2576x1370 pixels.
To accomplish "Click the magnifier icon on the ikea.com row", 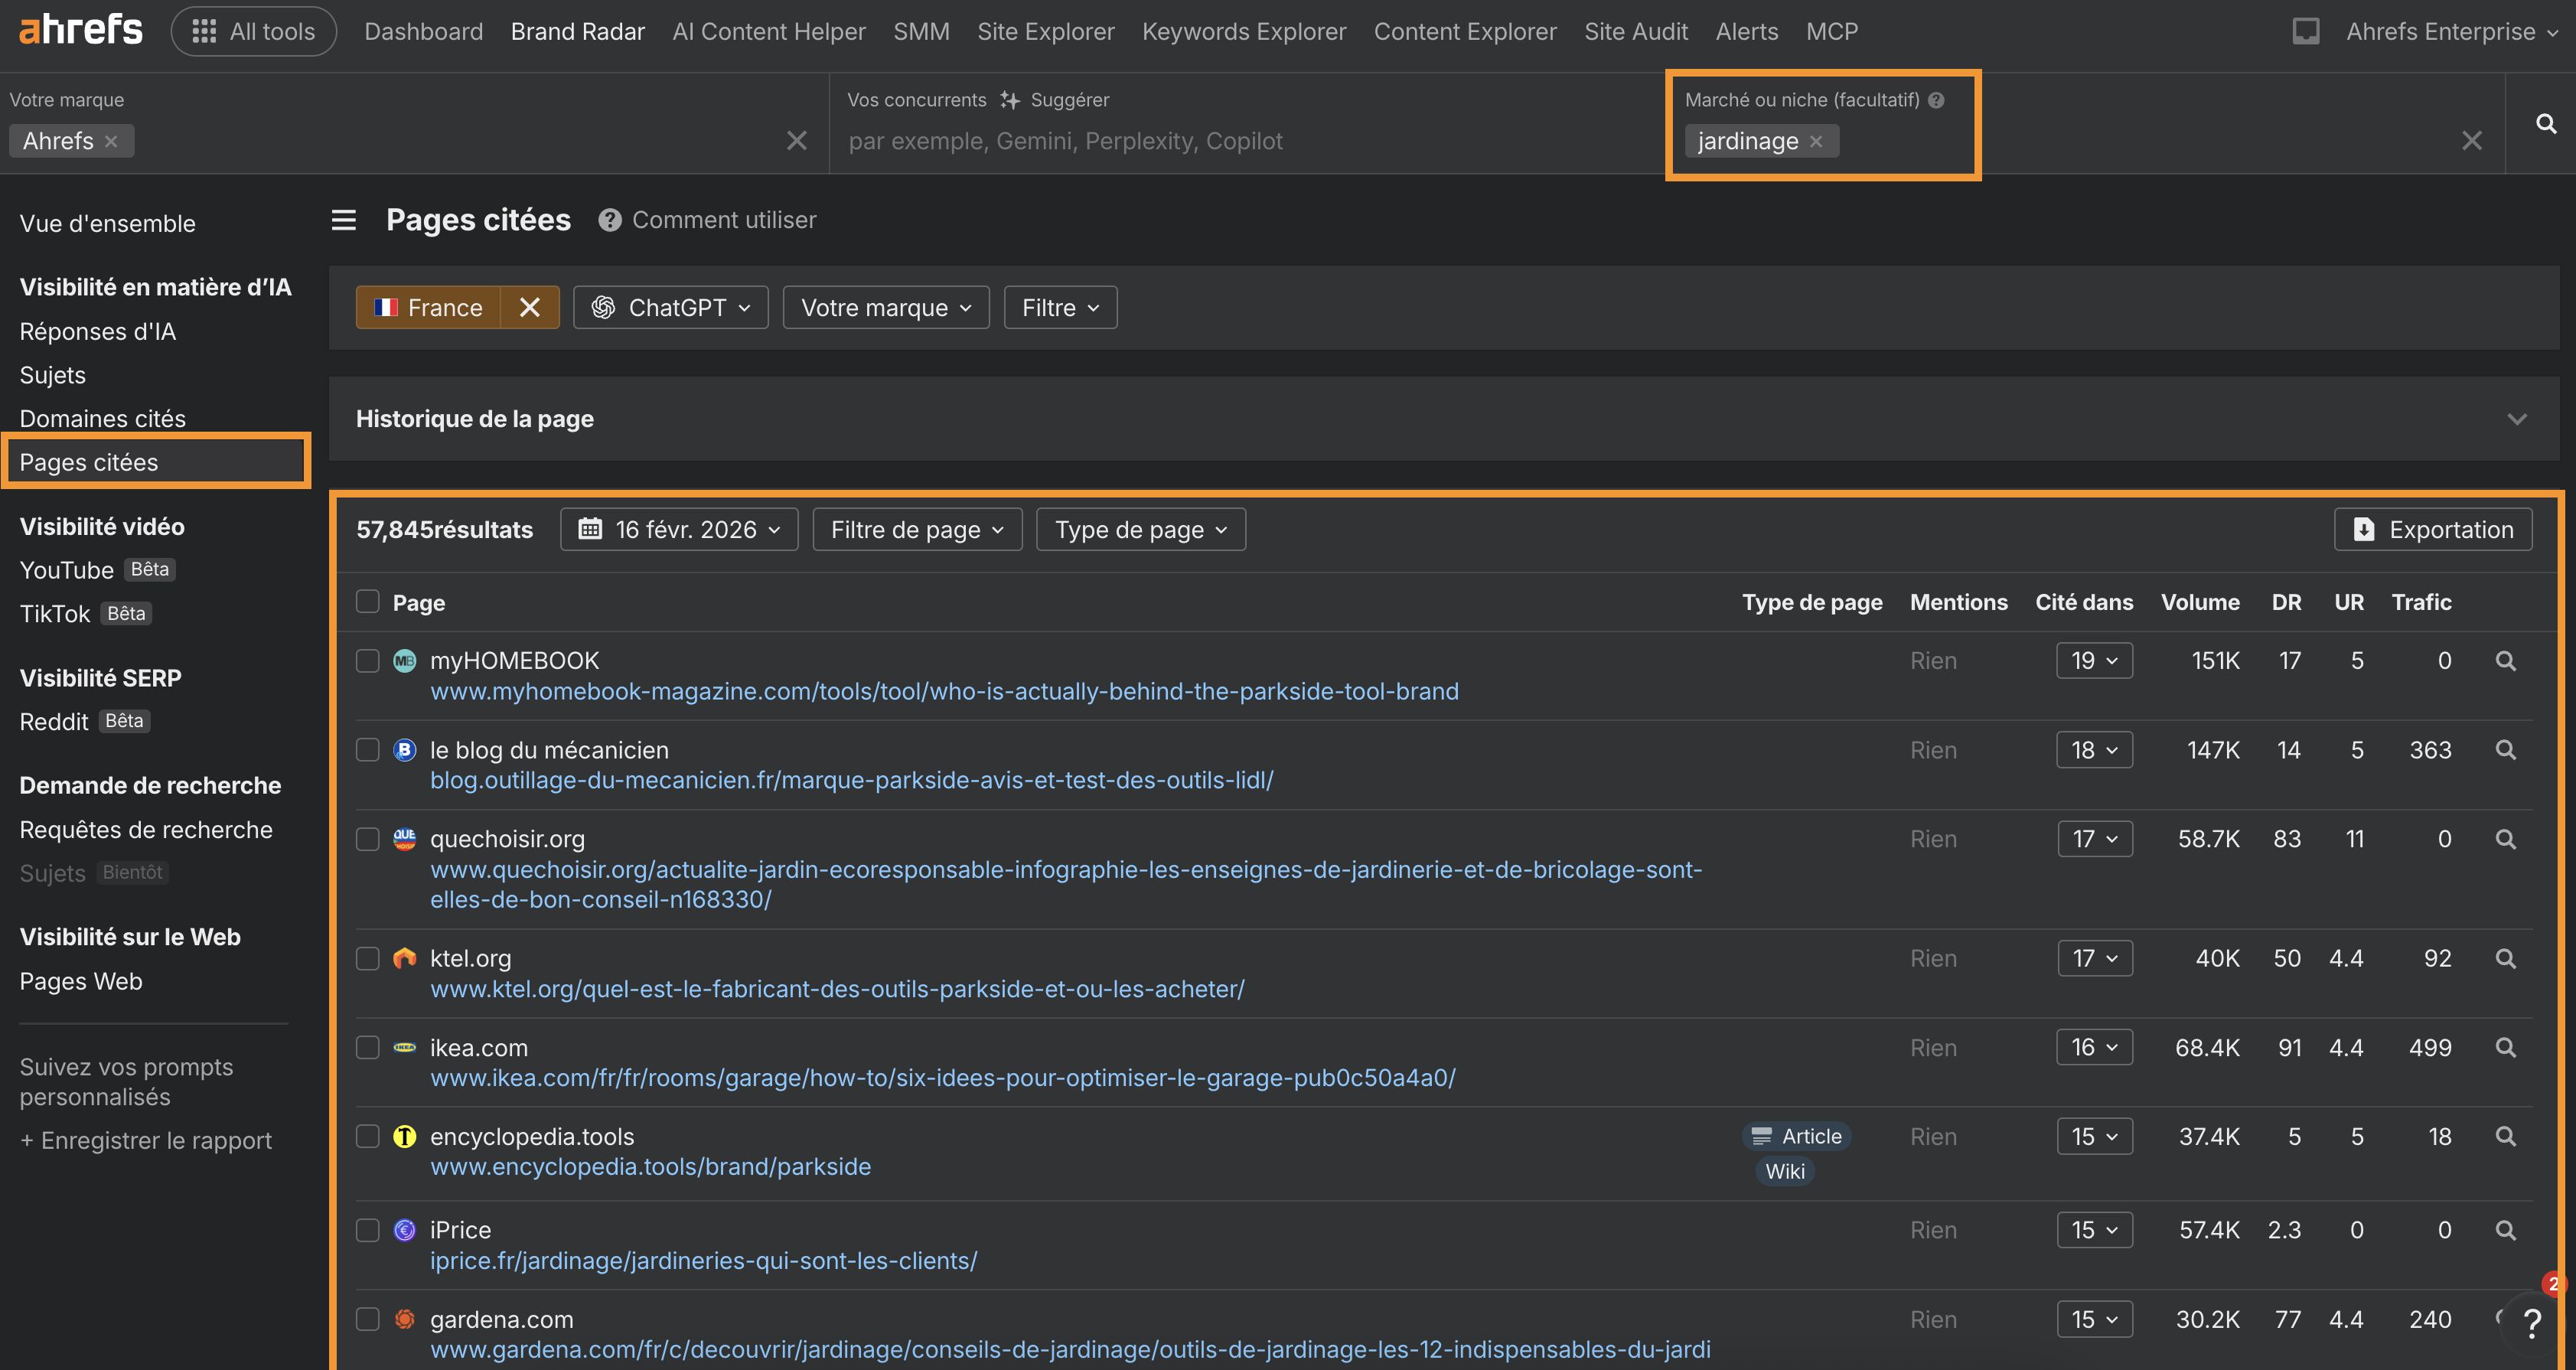I will (2507, 1047).
